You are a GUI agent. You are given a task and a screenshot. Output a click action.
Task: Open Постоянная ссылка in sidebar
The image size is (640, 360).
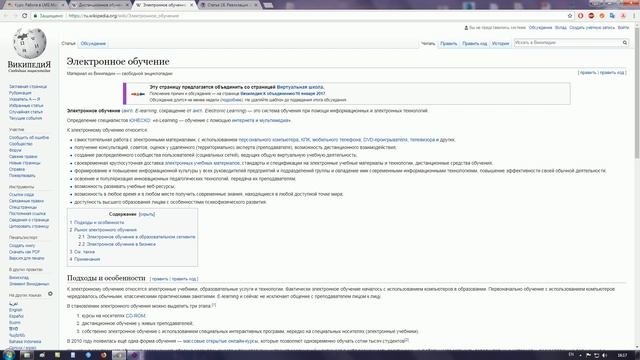[x=27, y=213]
